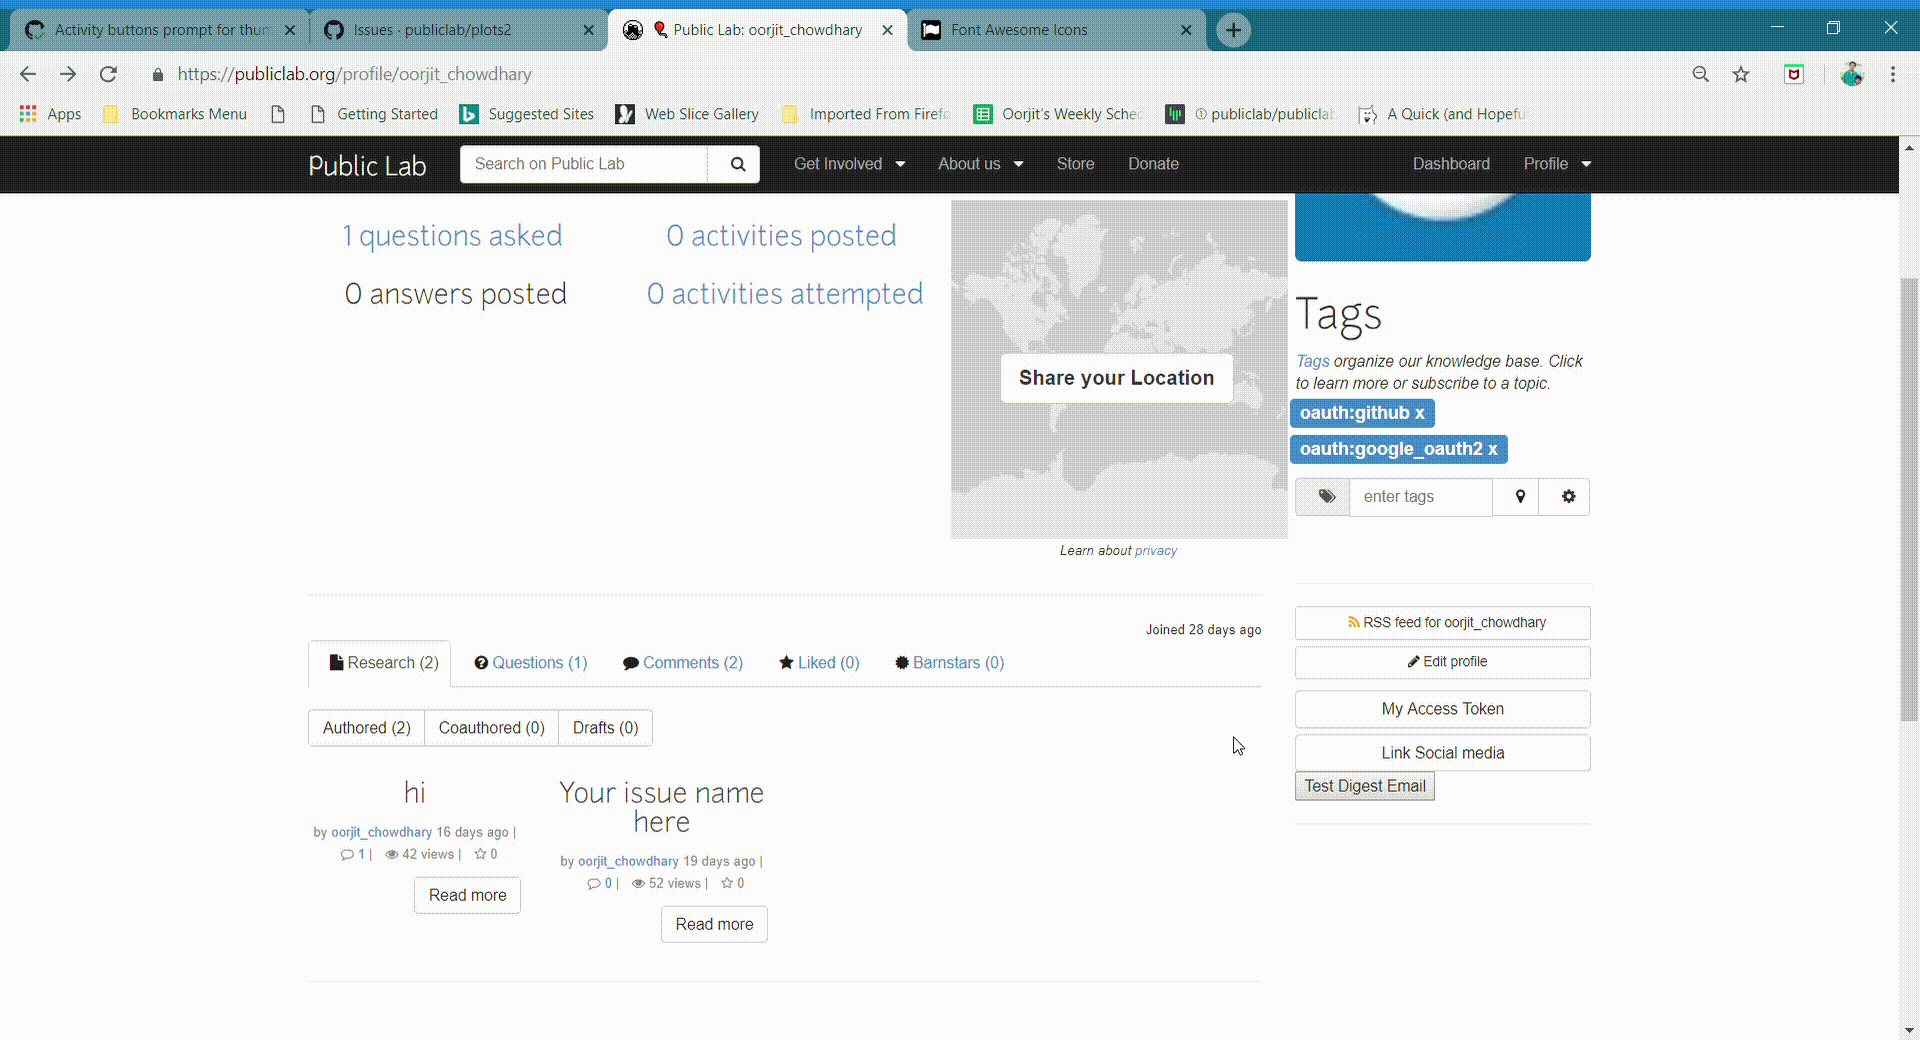Close the Activity buttons prompt tab
This screenshot has height=1040, width=1920.
tap(289, 30)
